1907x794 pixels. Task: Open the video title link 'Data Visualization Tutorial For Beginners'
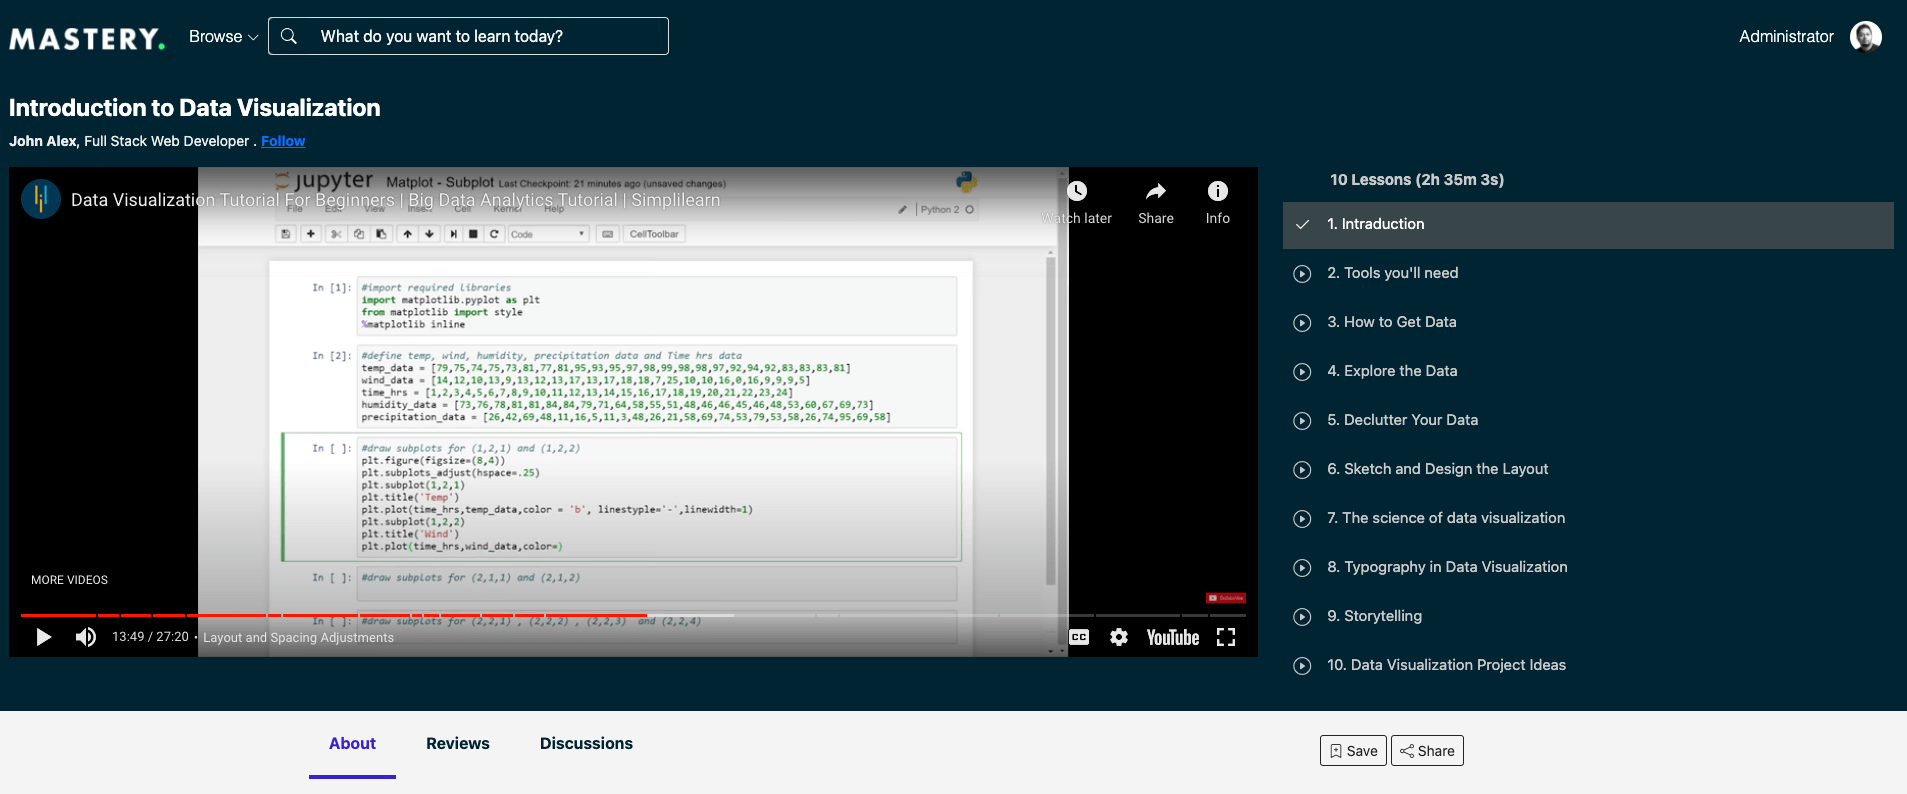[x=395, y=200]
